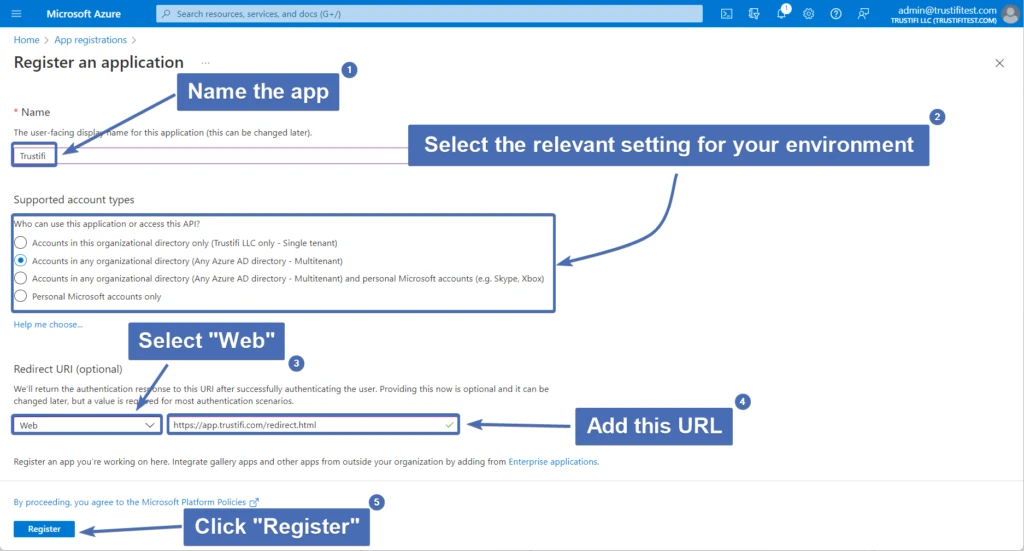1024x551 pixels.
Task: Click Microsoft Azure portal title
Action: 84,14
